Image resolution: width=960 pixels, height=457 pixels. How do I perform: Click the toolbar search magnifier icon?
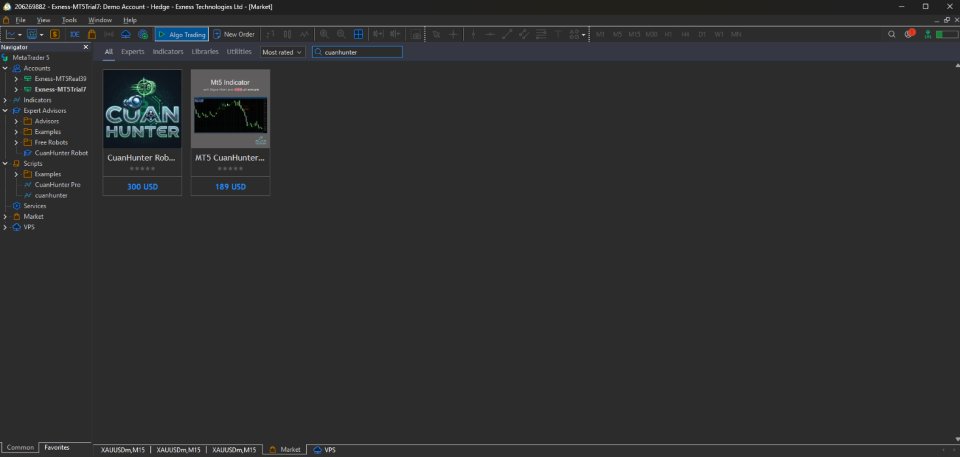click(891, 34)
